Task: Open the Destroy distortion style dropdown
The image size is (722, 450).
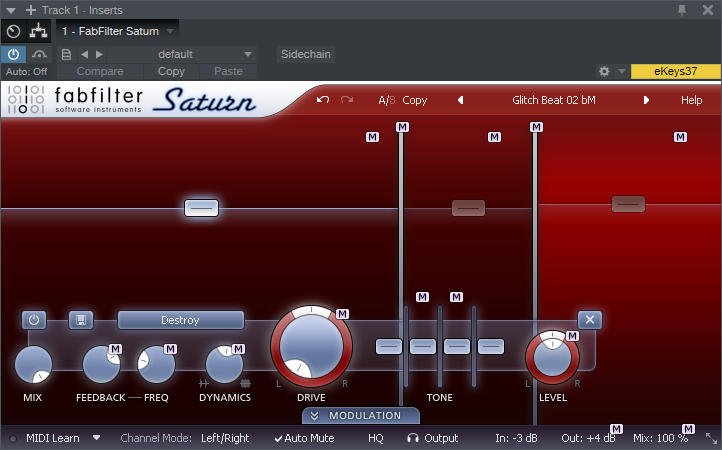Action: coord(180,320)
